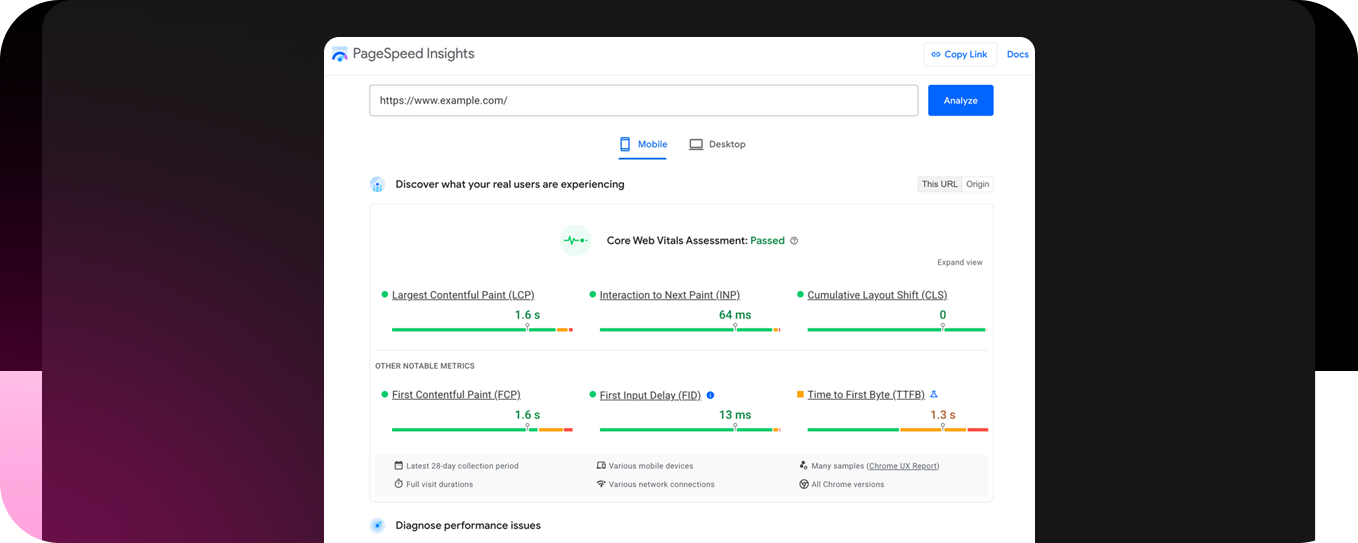
Task: Click the INP value 64 ms
Action: pyautogui.click(x=735, y=315)
